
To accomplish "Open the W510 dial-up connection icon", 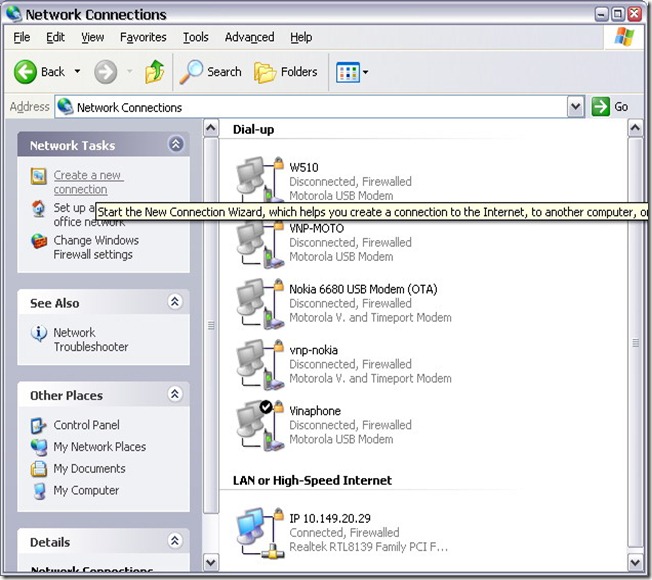I will point(260,179).
